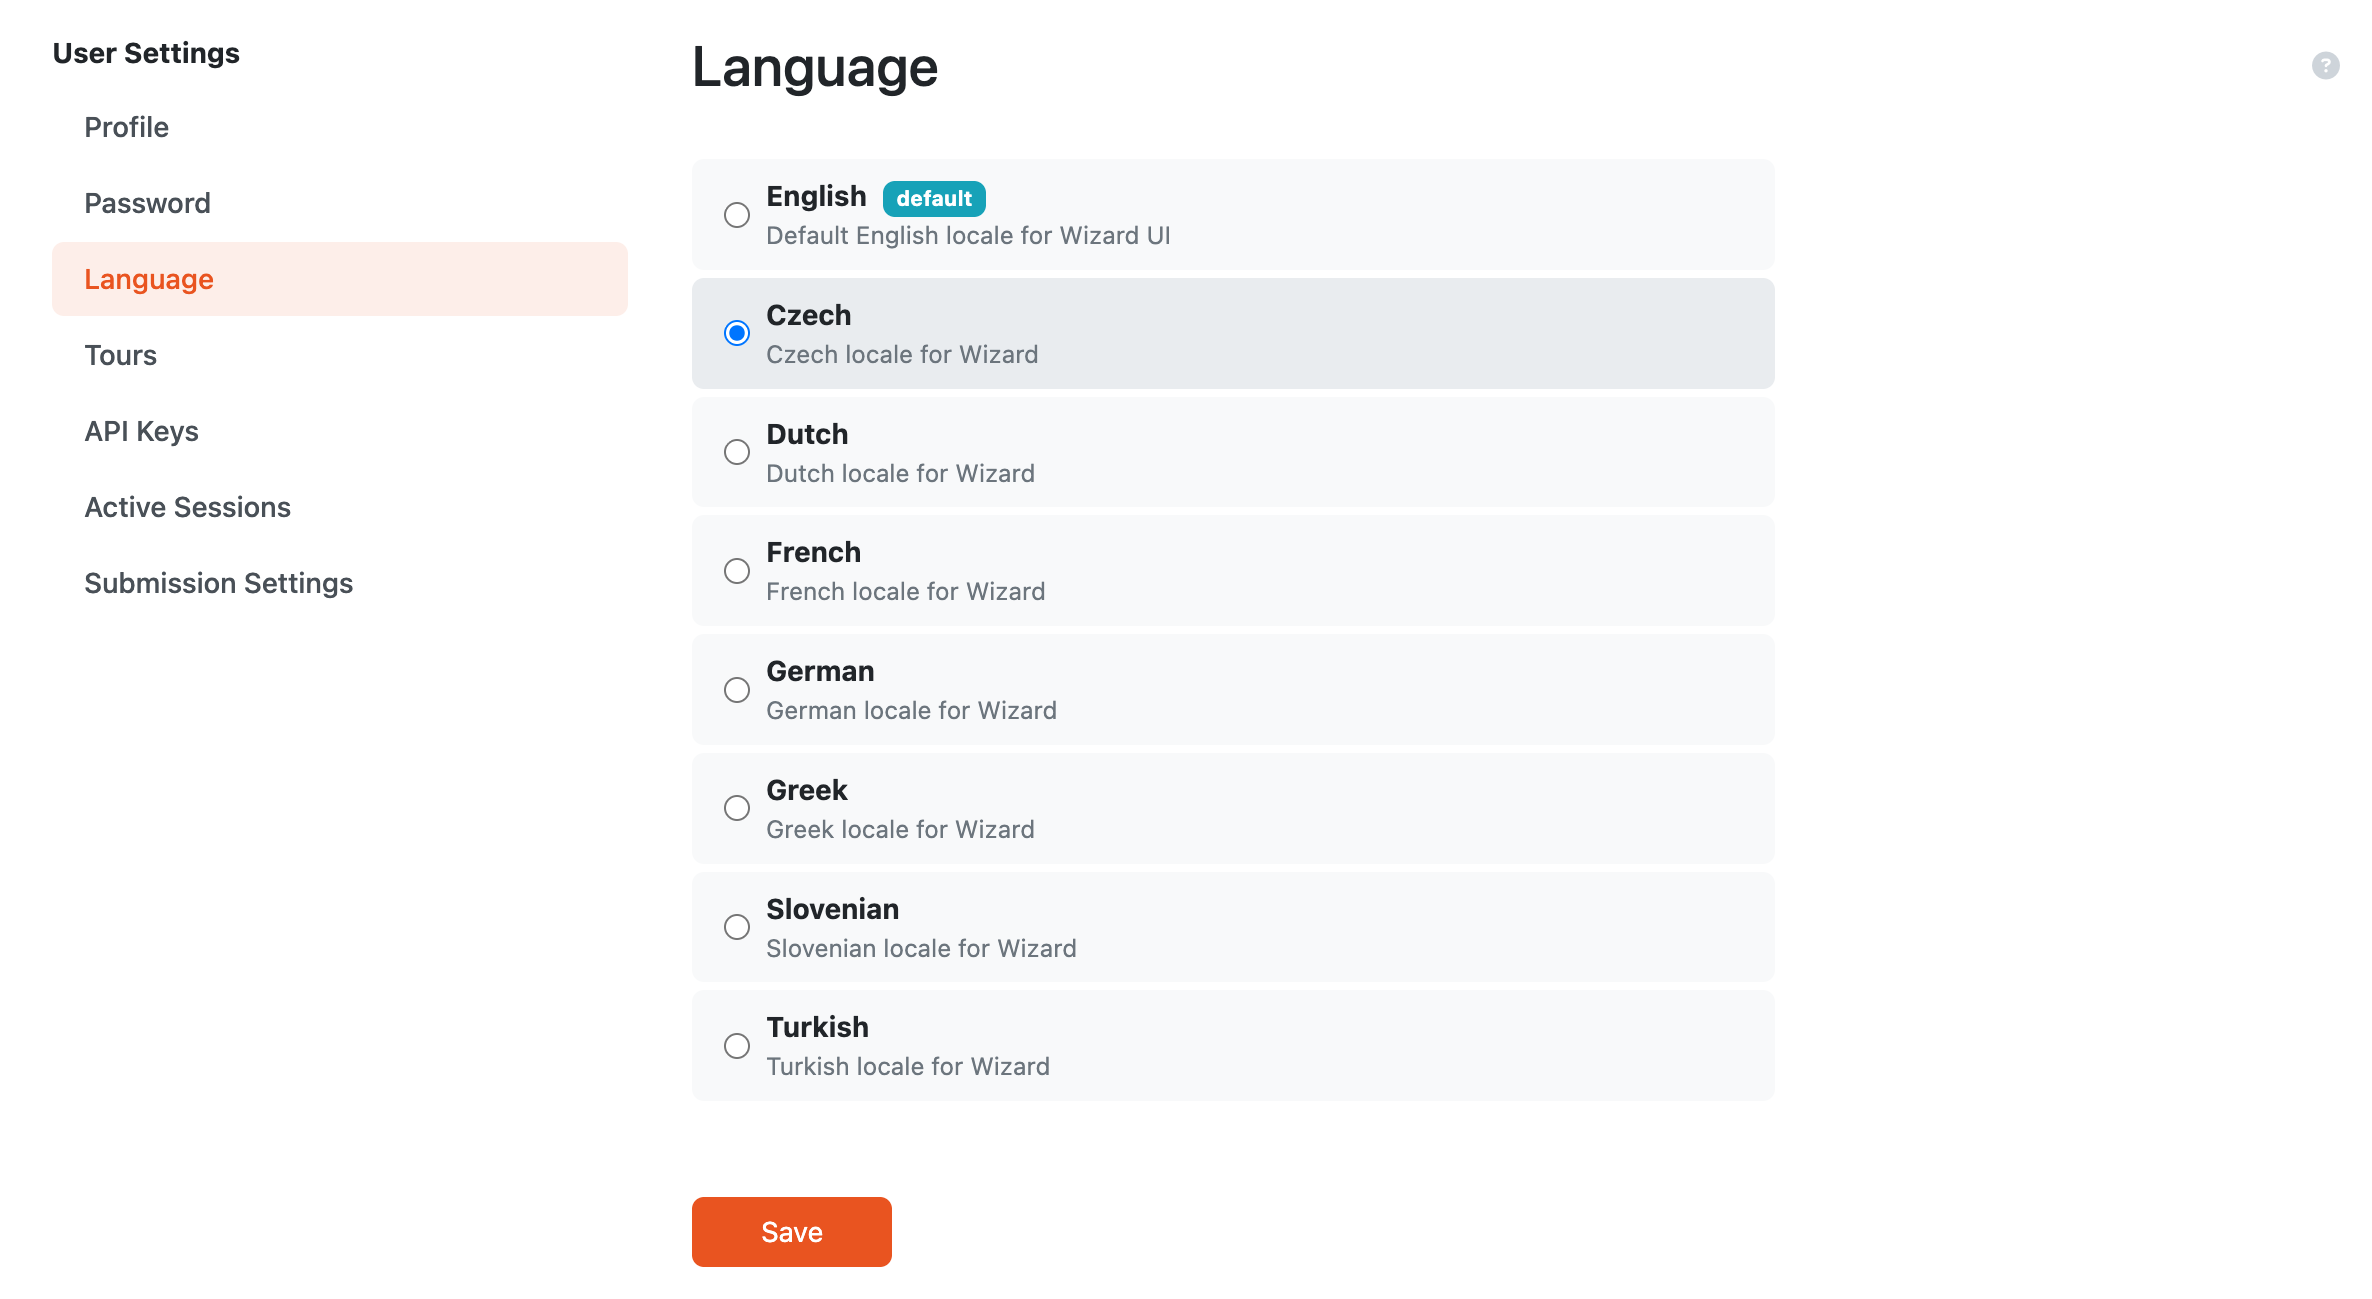
Task: Pick the Turkish radio button
Action: [737, 1046]
